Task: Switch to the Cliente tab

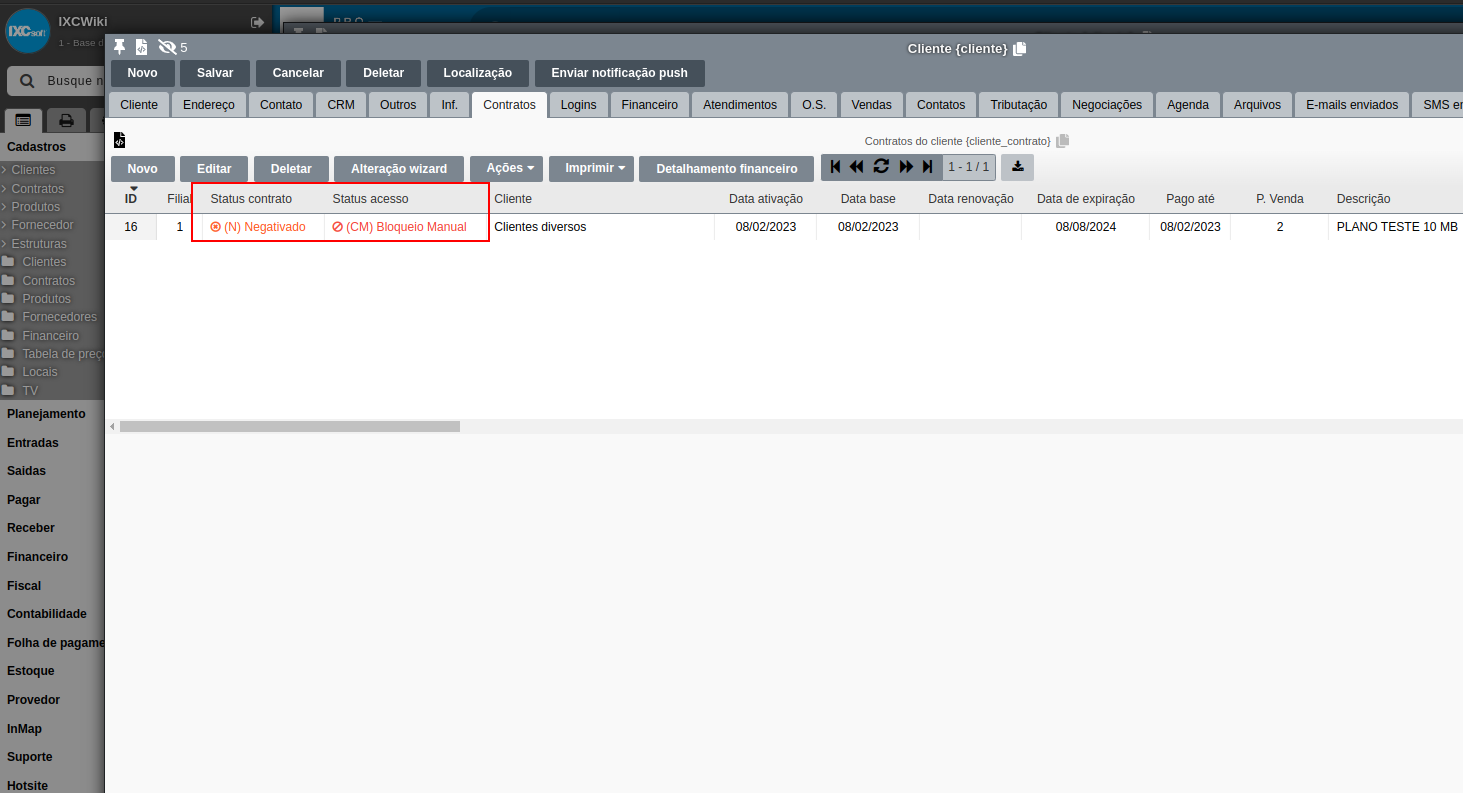Action: click(139, 105)
